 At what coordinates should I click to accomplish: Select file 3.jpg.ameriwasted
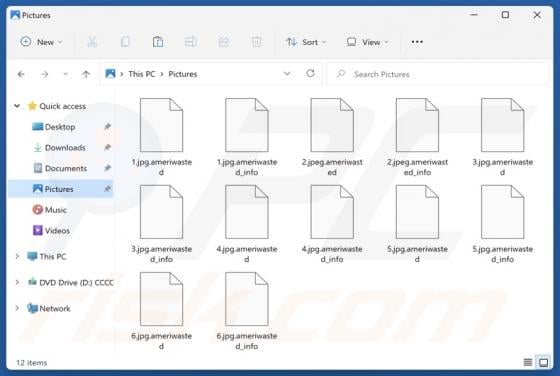pos(502,137)
